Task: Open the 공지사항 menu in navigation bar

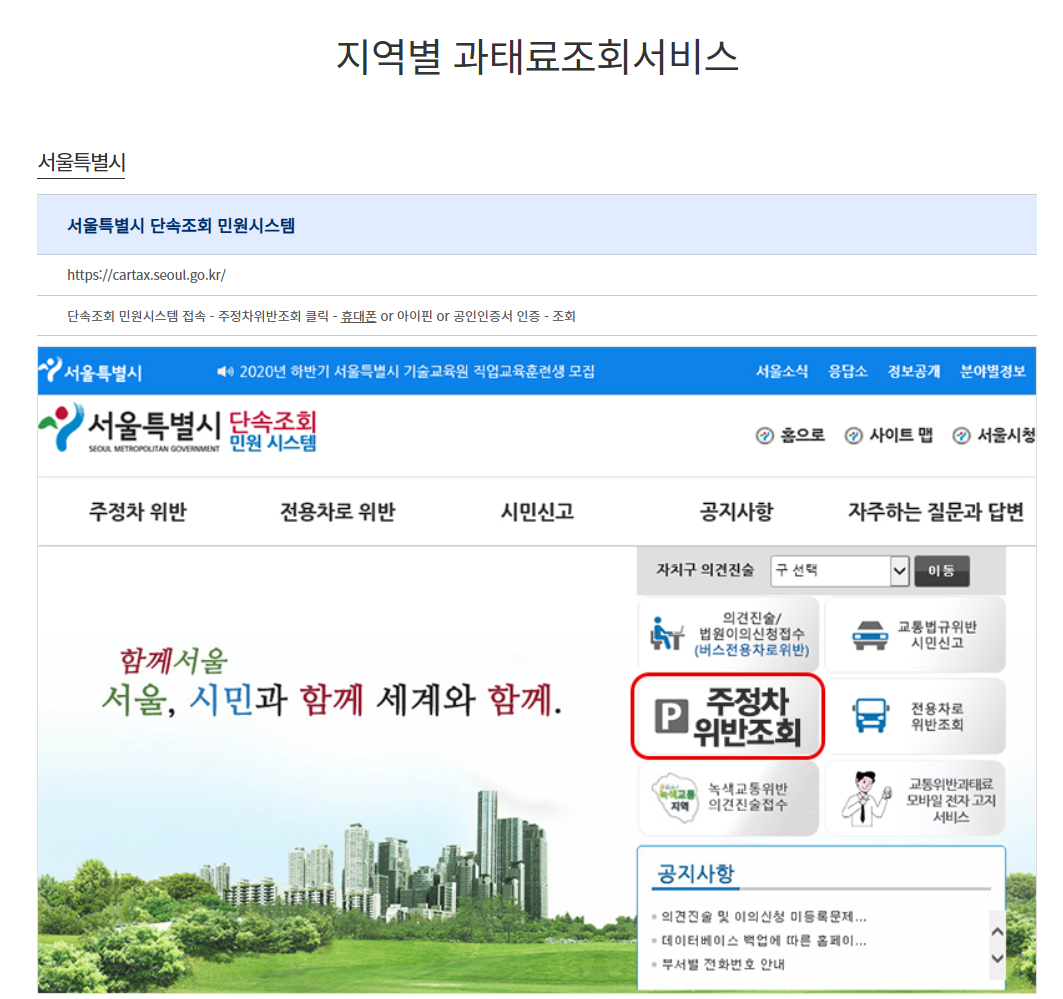Action: pyautogui.click(x=736, y=511)
